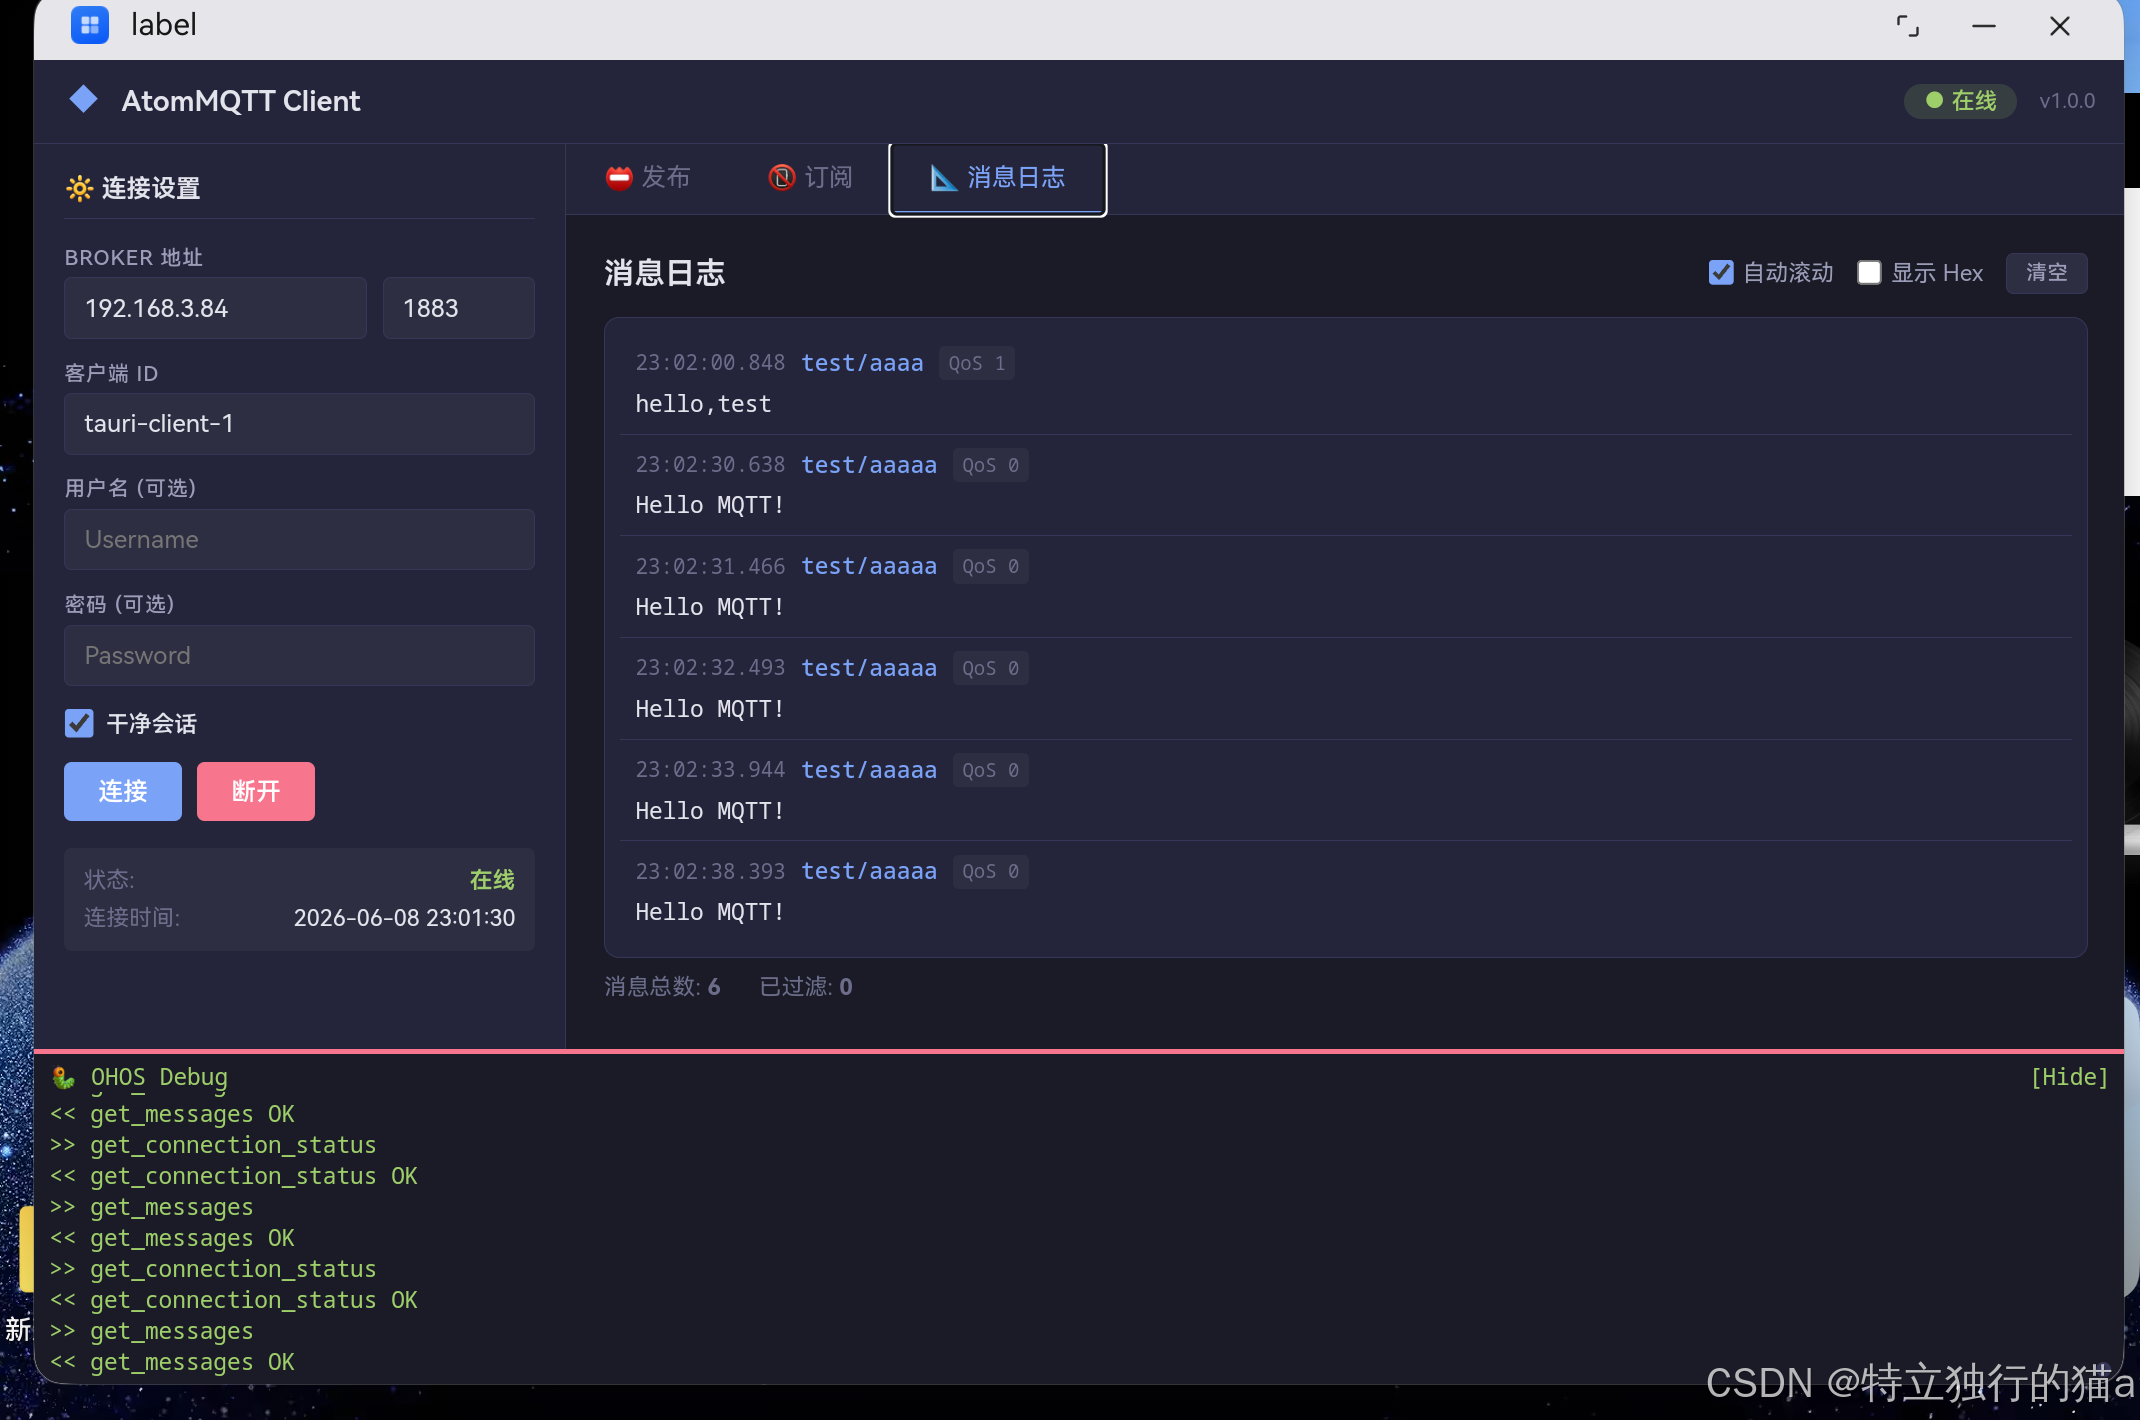This screenshot has width=2140, height=1420.
Task: Select the 消息日志 tab
Action: coord(998,179)
